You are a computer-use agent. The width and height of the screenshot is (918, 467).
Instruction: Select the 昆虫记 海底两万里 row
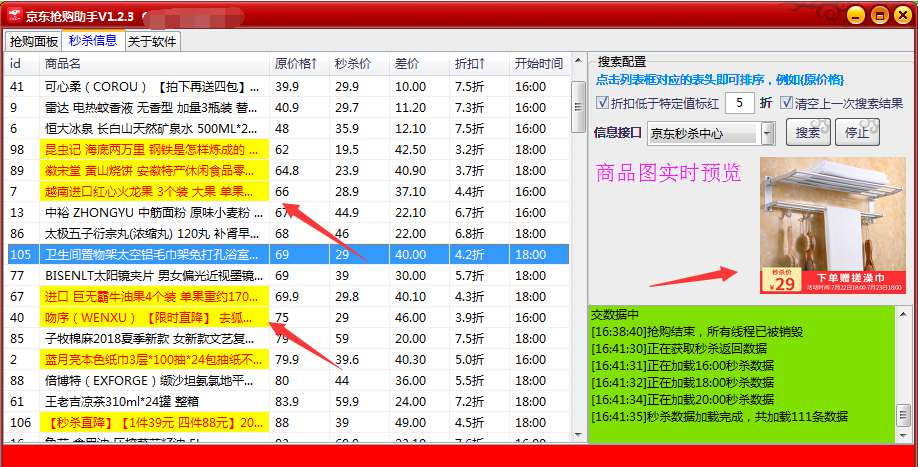click(x=287, y=150)
